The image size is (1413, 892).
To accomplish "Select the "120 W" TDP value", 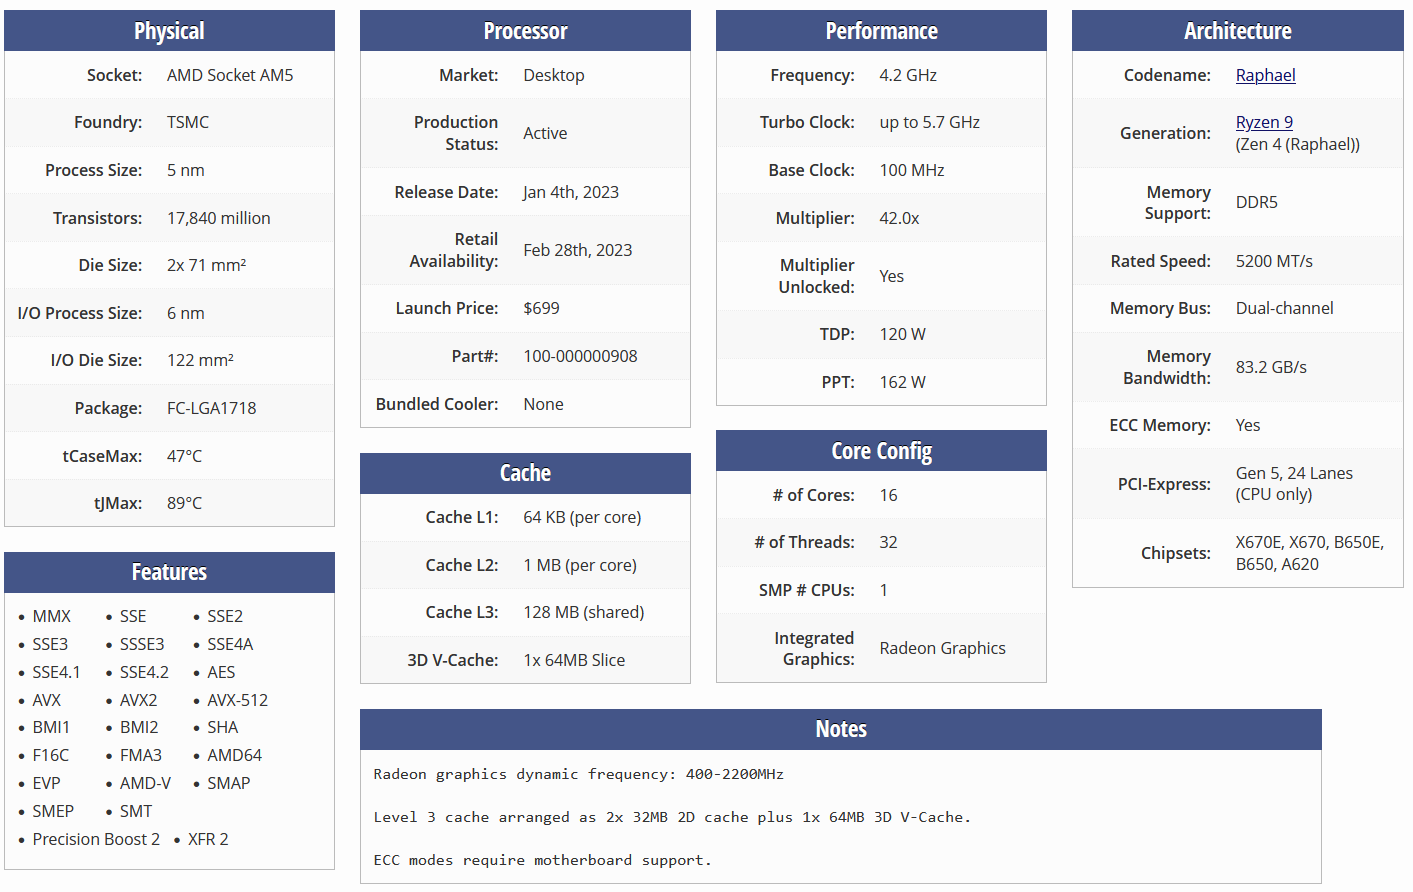I will pos(903,334).
